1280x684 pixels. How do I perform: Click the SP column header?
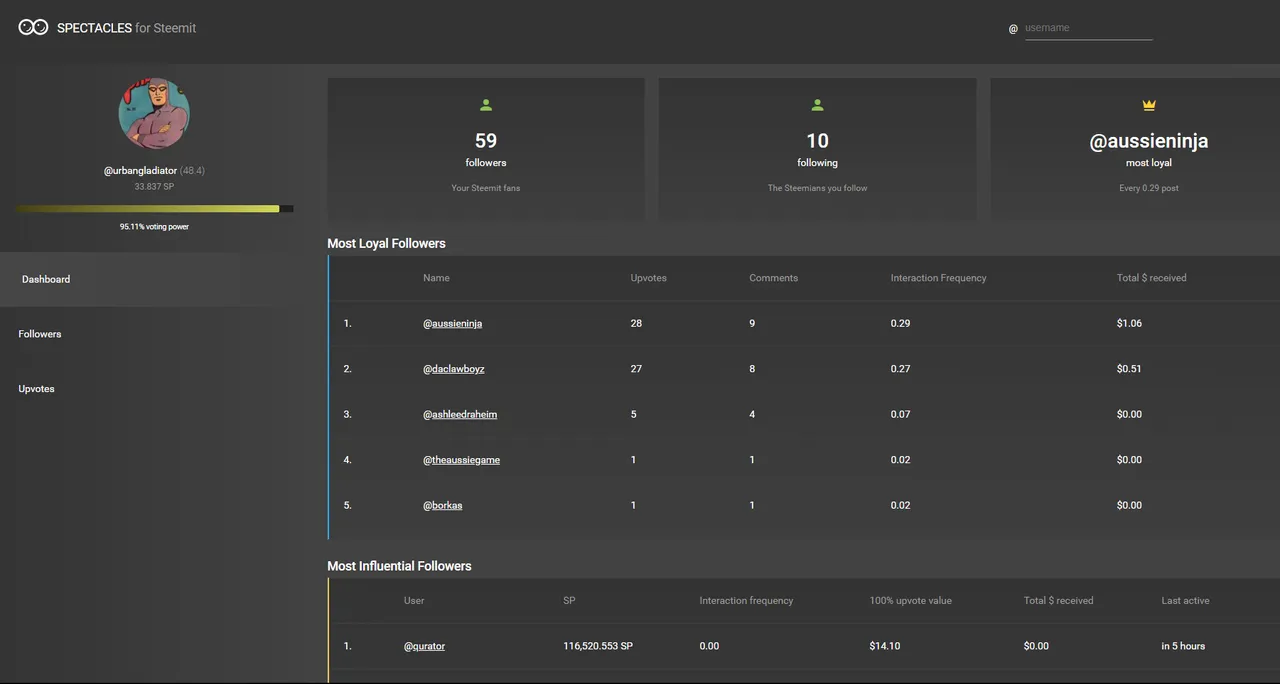tap(569, 601)
